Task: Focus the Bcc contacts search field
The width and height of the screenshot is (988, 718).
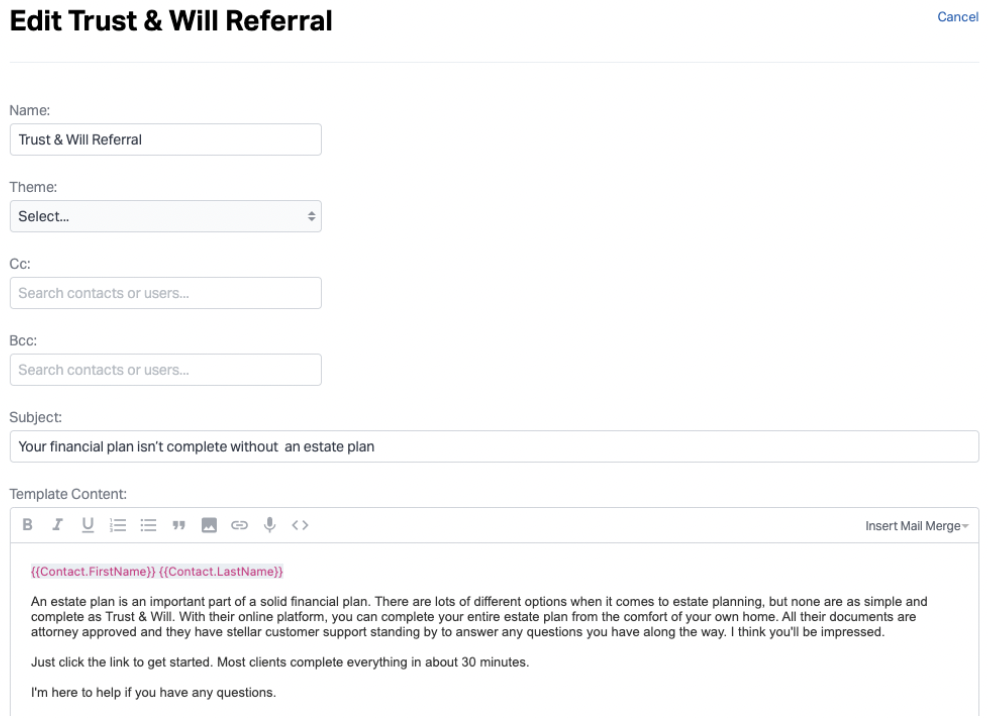Action: (165, 370)
